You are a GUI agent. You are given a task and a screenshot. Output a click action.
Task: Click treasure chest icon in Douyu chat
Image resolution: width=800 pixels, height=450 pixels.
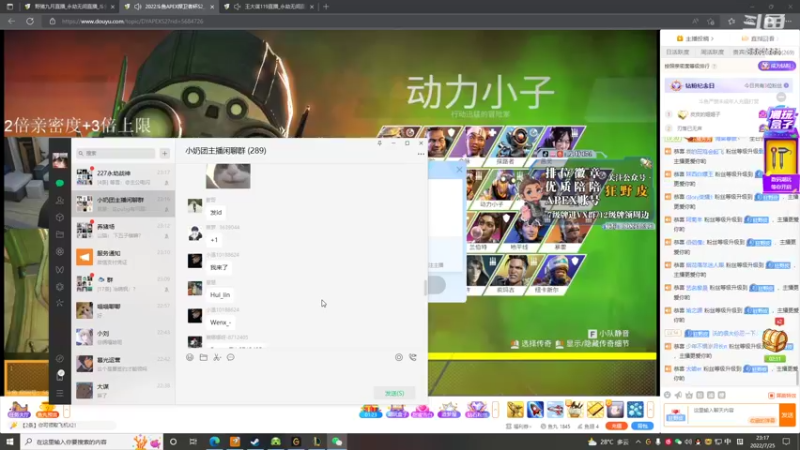click(774, 340)
